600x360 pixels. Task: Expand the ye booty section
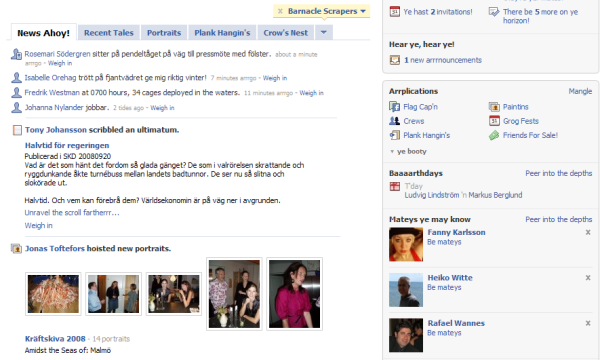click(408, 151)
